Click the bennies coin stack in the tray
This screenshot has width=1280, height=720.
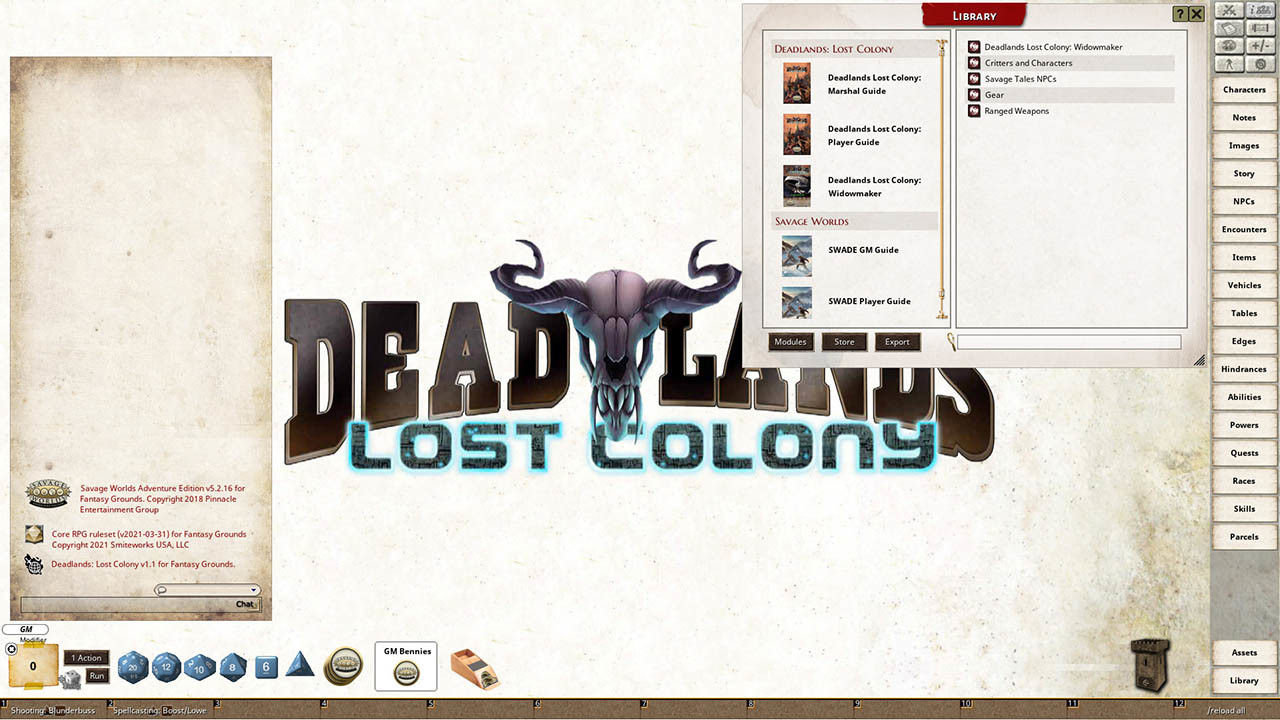coord(344,665)
